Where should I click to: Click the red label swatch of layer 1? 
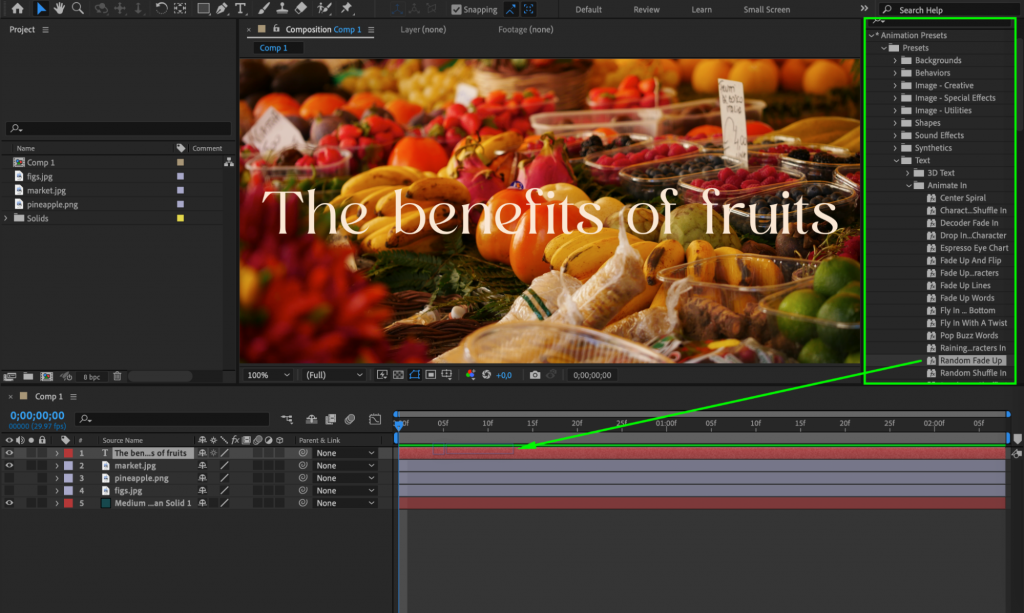[x=68, y=453]
